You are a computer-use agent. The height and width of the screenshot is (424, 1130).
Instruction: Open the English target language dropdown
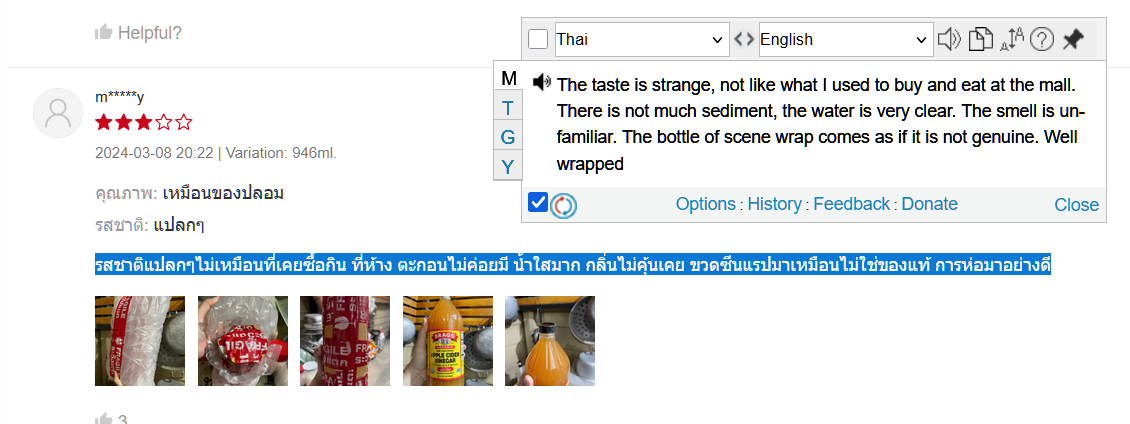(x=845, y=39)
